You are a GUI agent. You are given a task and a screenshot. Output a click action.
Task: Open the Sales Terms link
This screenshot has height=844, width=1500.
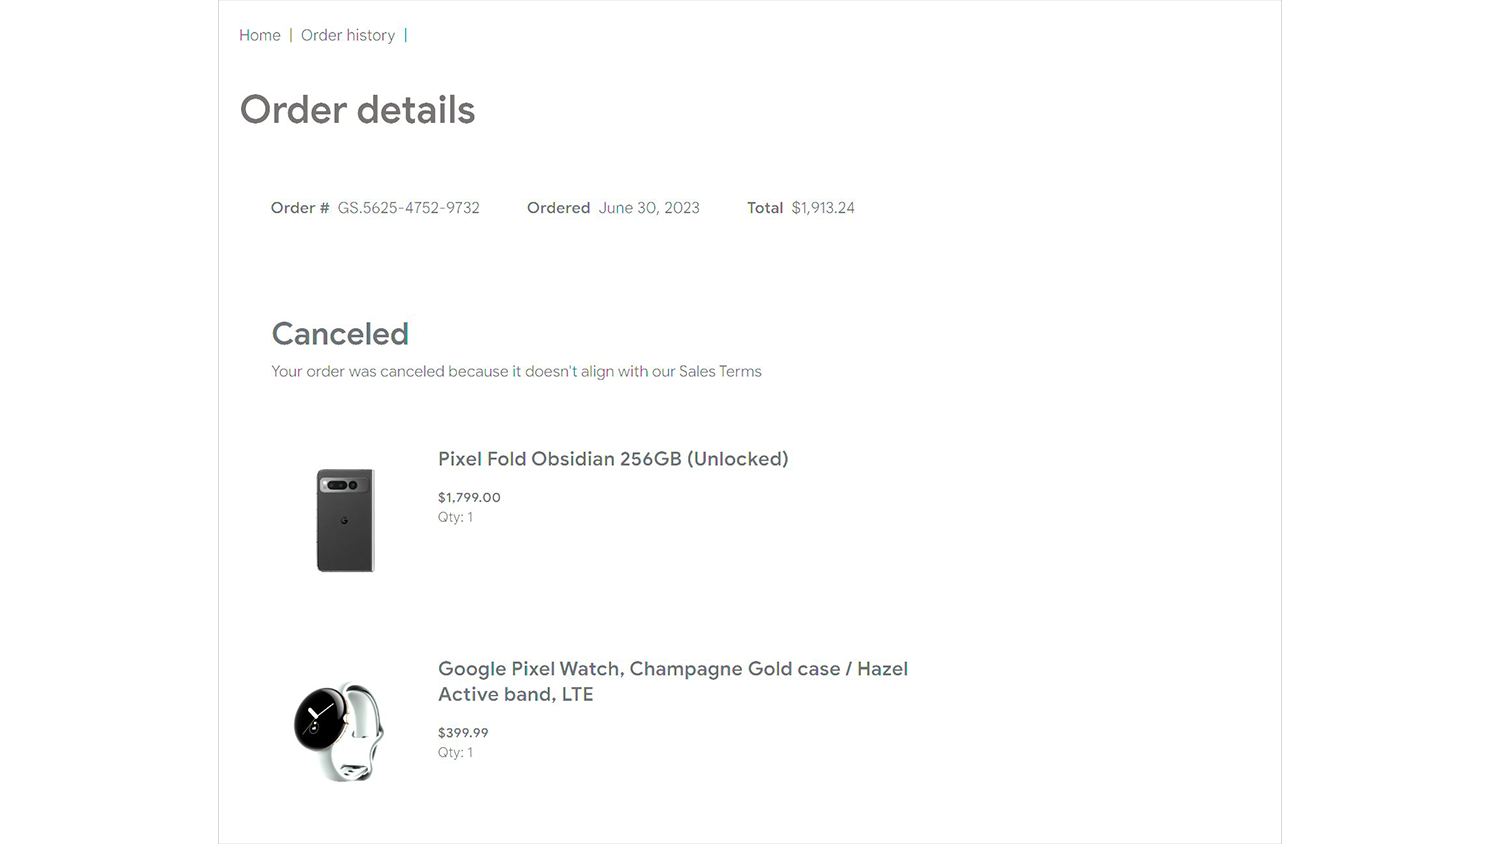[x=720, y=371]
